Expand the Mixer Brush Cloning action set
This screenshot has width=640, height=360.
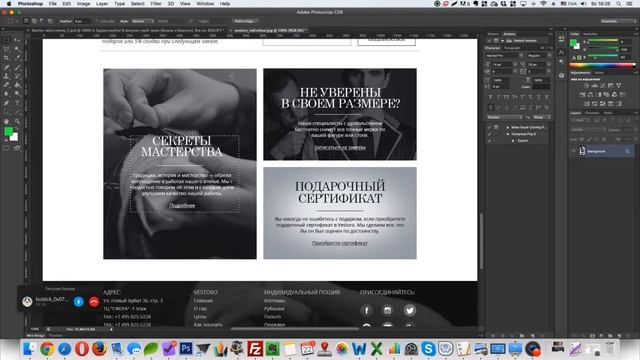tap(508, 127)
